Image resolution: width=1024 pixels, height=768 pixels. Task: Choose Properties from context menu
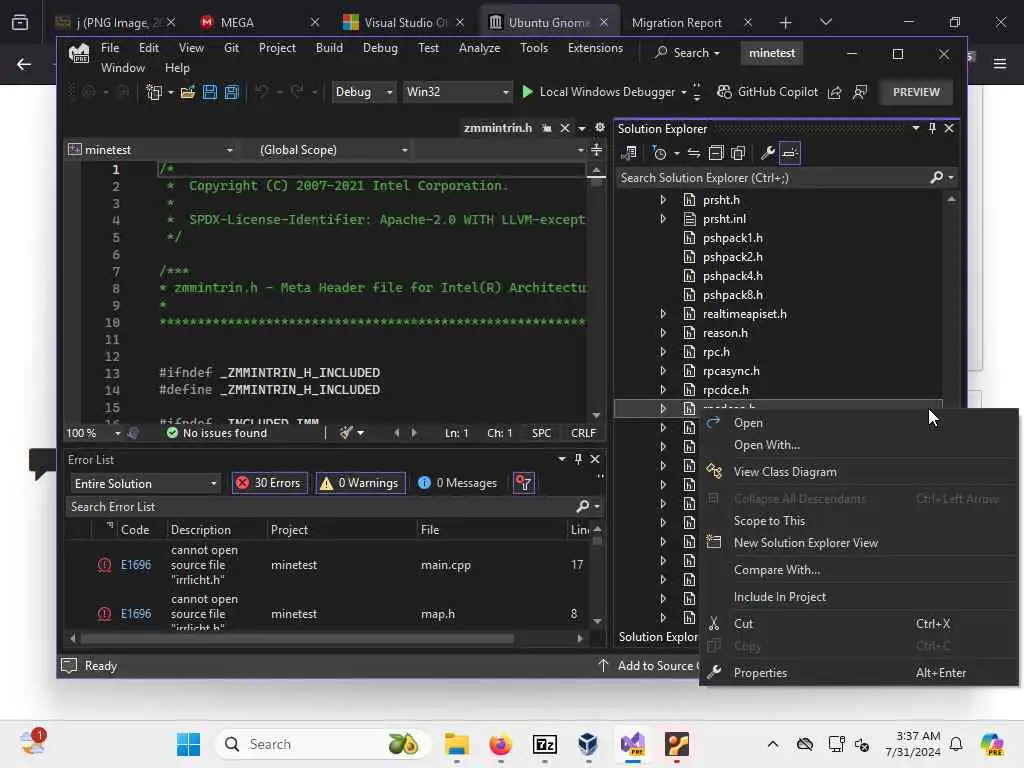858,673
